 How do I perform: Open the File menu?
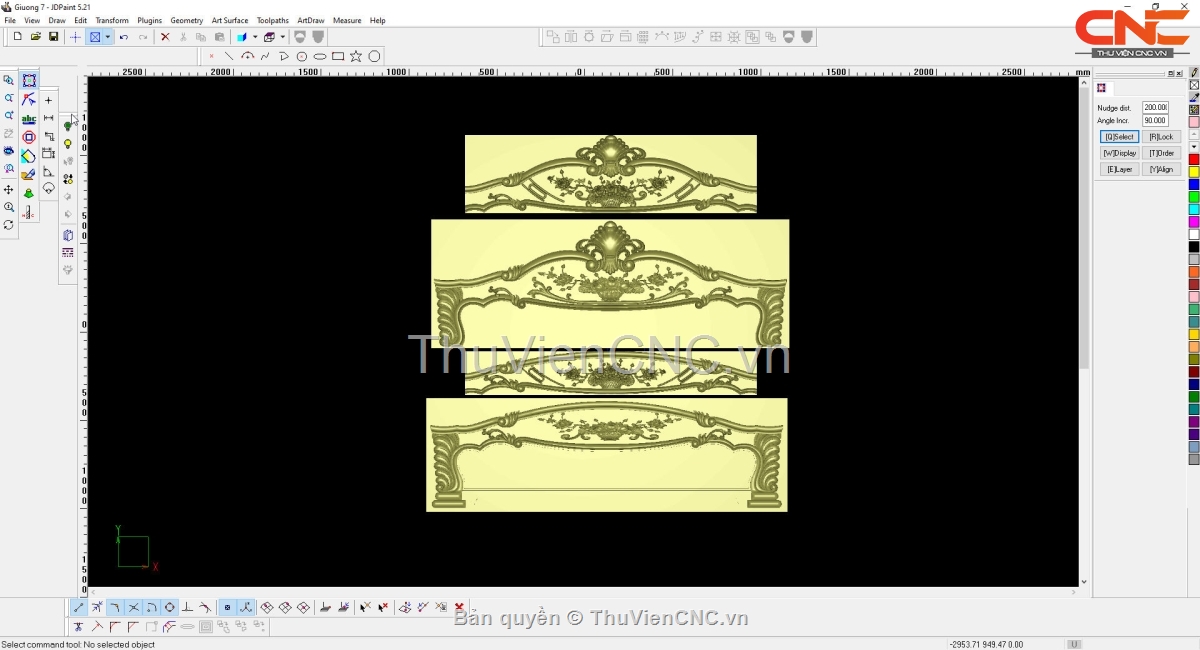pyautogui.click(x=10, y=20)
